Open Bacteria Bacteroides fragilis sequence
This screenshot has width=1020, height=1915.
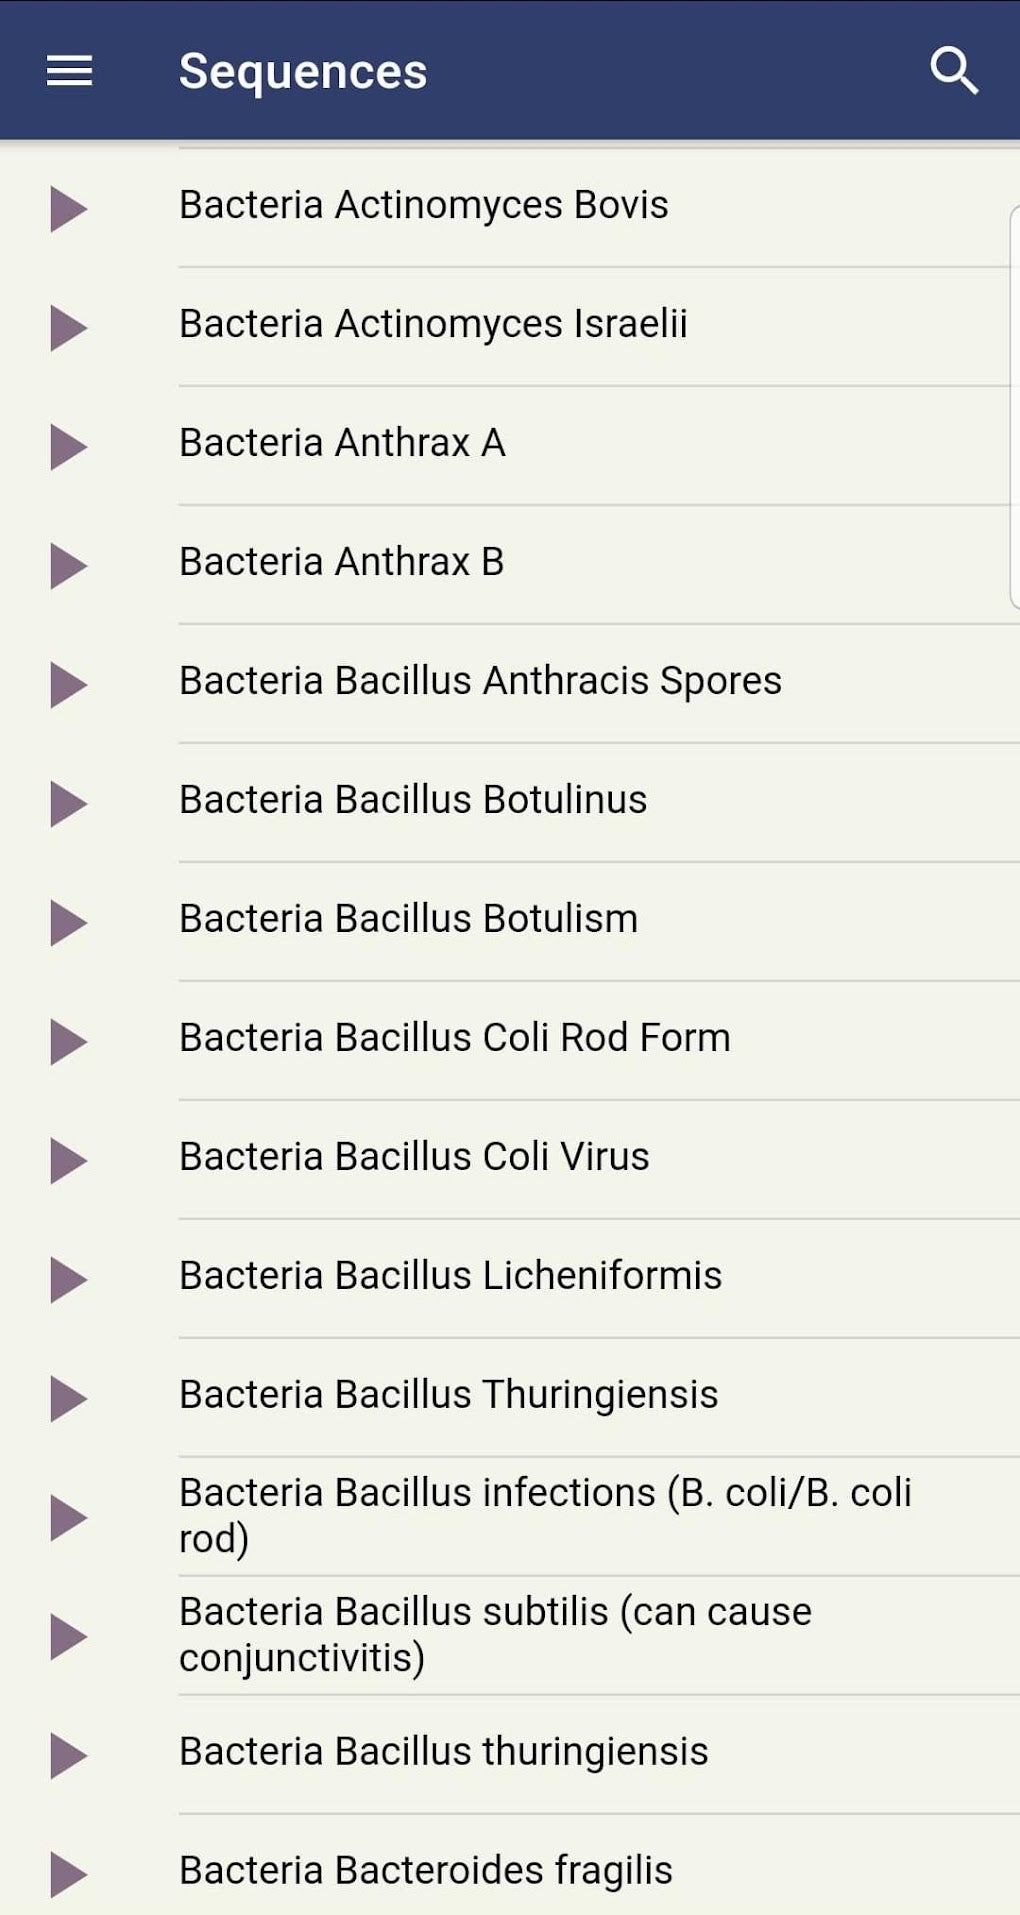click(425, 1871)
